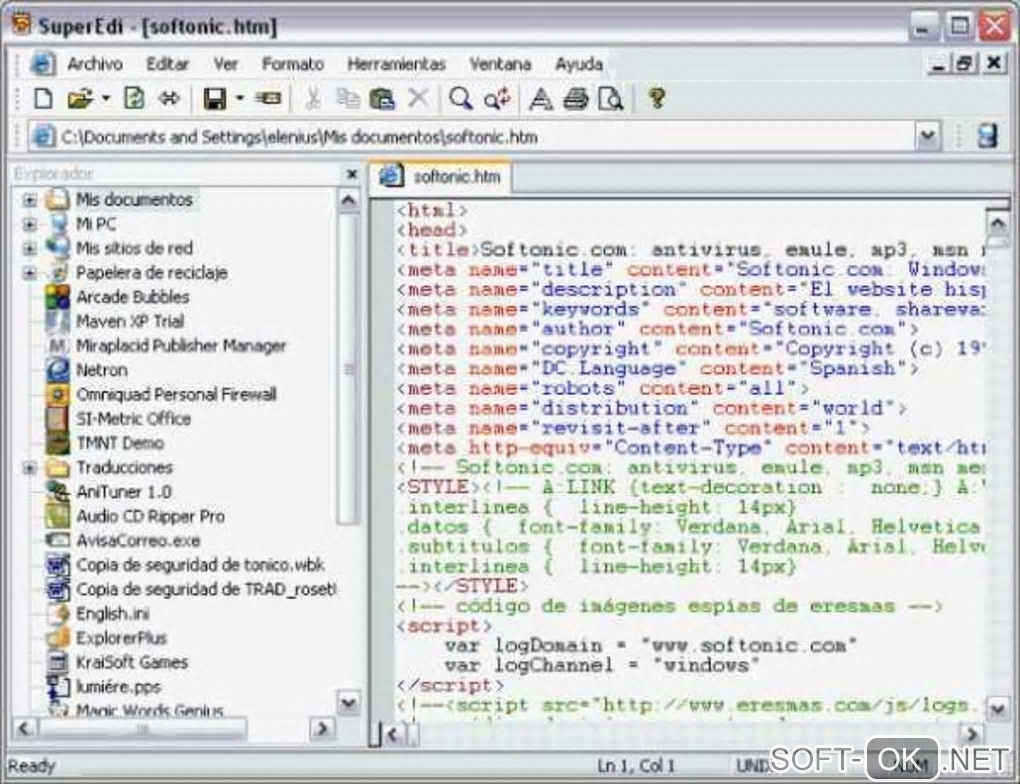The height and width of the screenshot is (784, 1020).
Task: Expand Papelera de reciclaje node
Action: click(29, 273)
